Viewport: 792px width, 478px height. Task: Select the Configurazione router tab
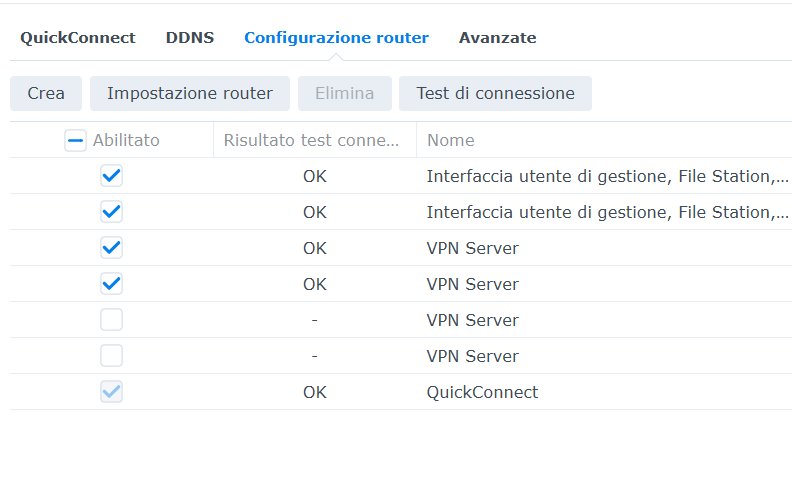pos(336,38)
